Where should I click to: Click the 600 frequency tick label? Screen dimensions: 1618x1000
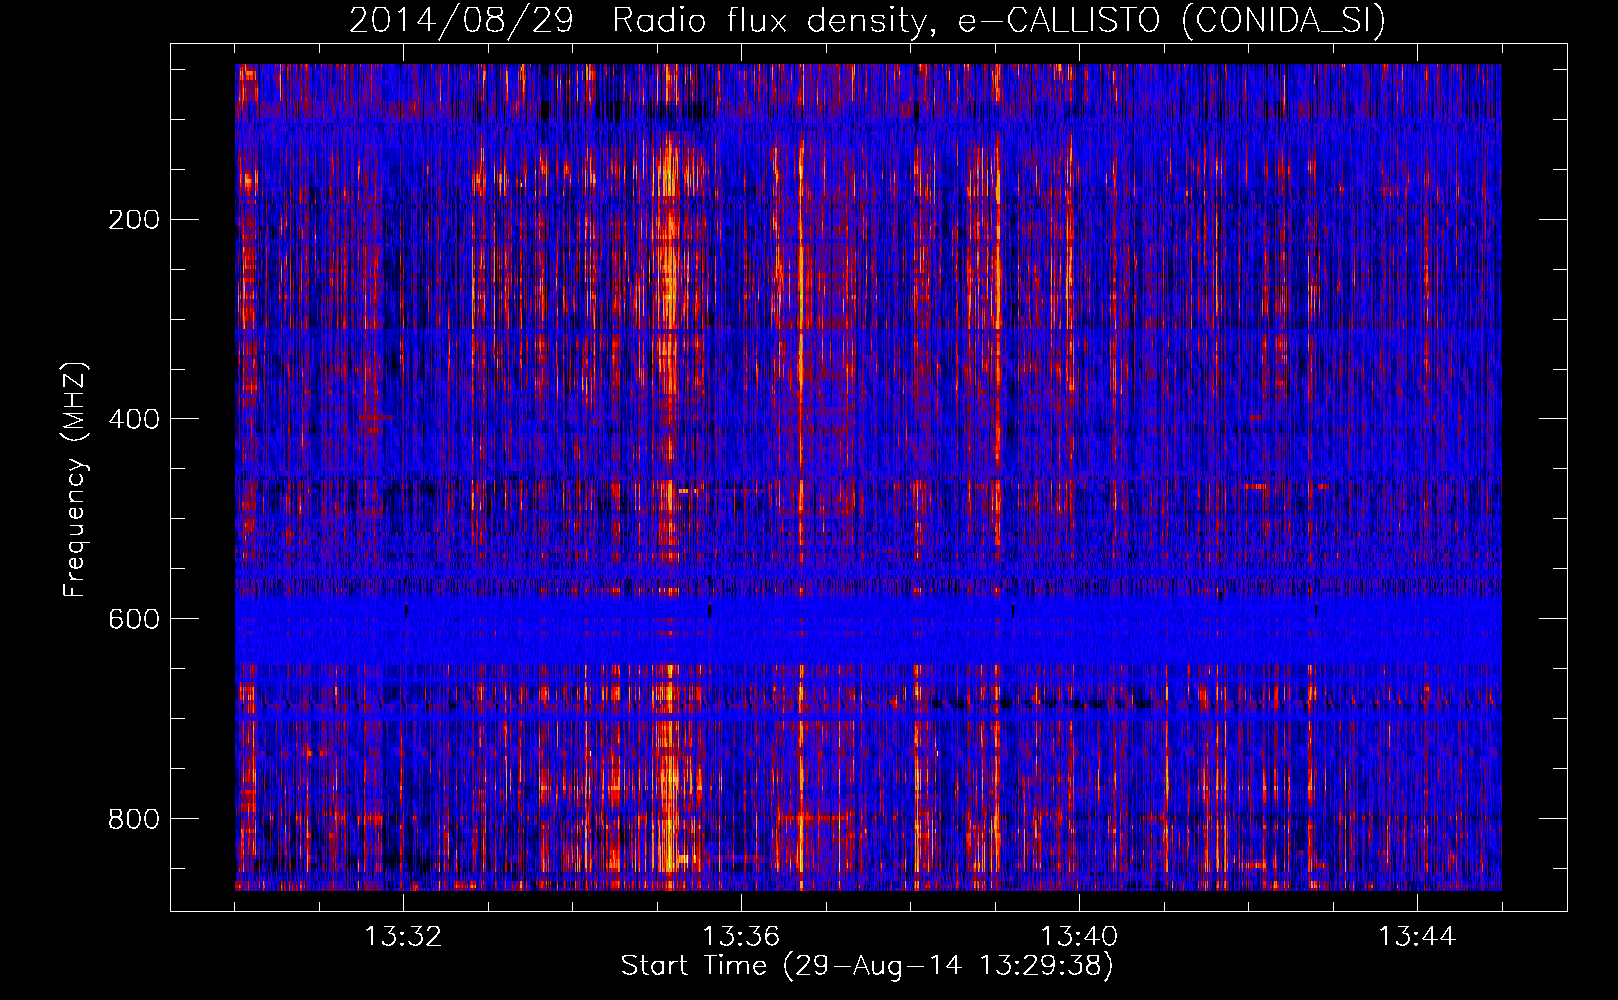pos(133,619)
